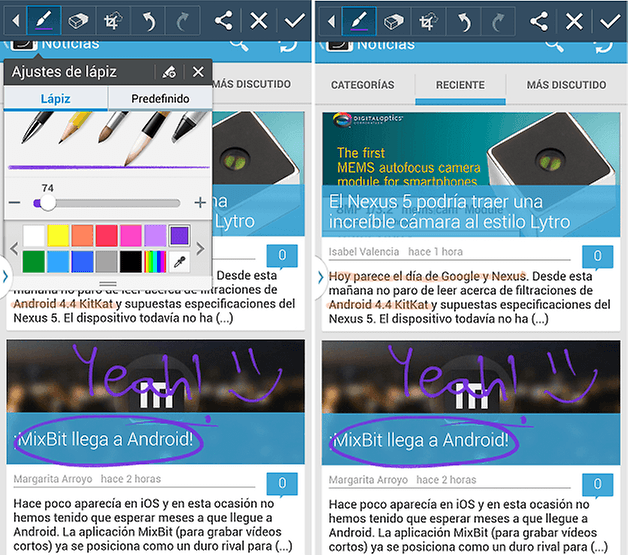Image resolution: width=628 pixels, height=555 pixels.
Task: Tap comment count bubble on Nexus 5 article right
Action: click(x=597, y=256)
